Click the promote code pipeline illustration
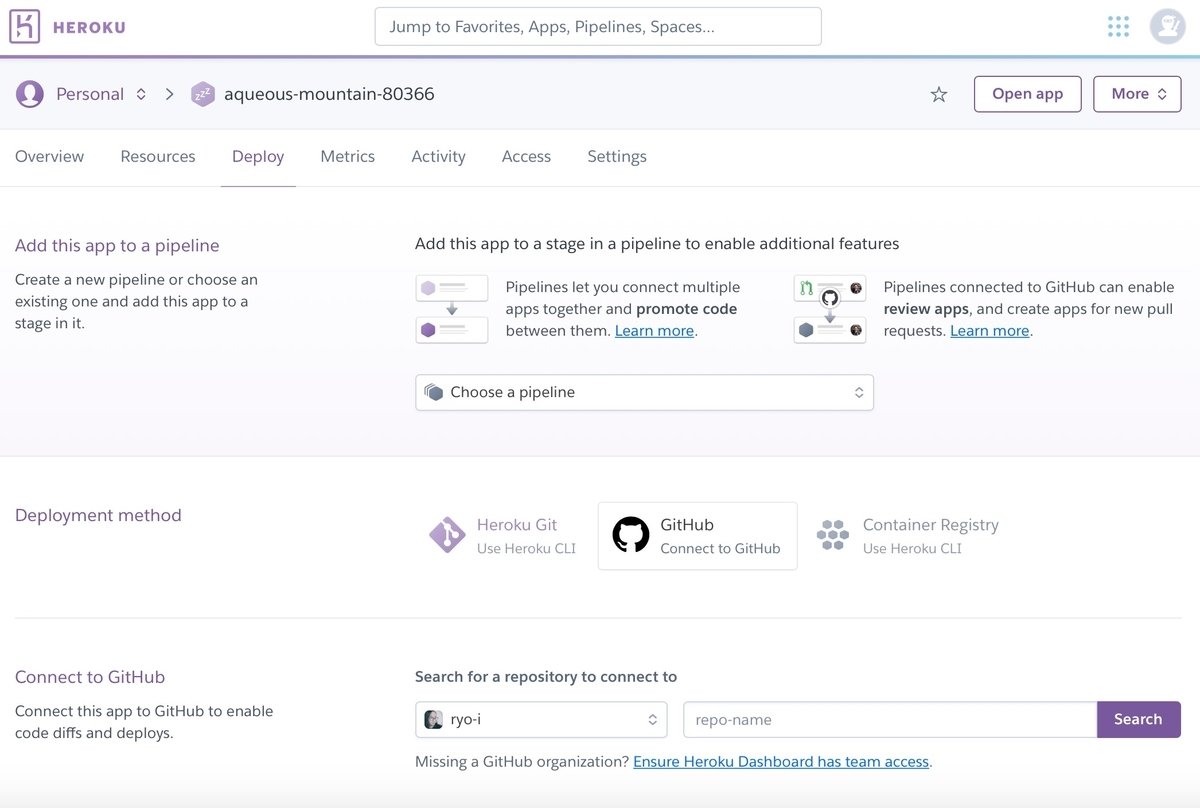The height and width of the screenshot is (808, 1200). (452, 309)
